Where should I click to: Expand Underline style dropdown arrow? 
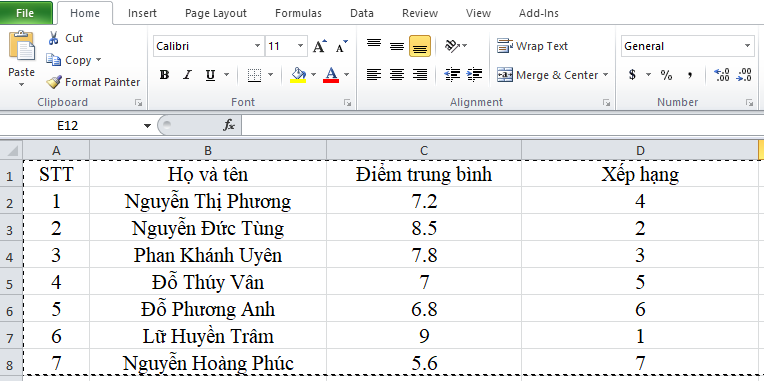pos(226,75)
